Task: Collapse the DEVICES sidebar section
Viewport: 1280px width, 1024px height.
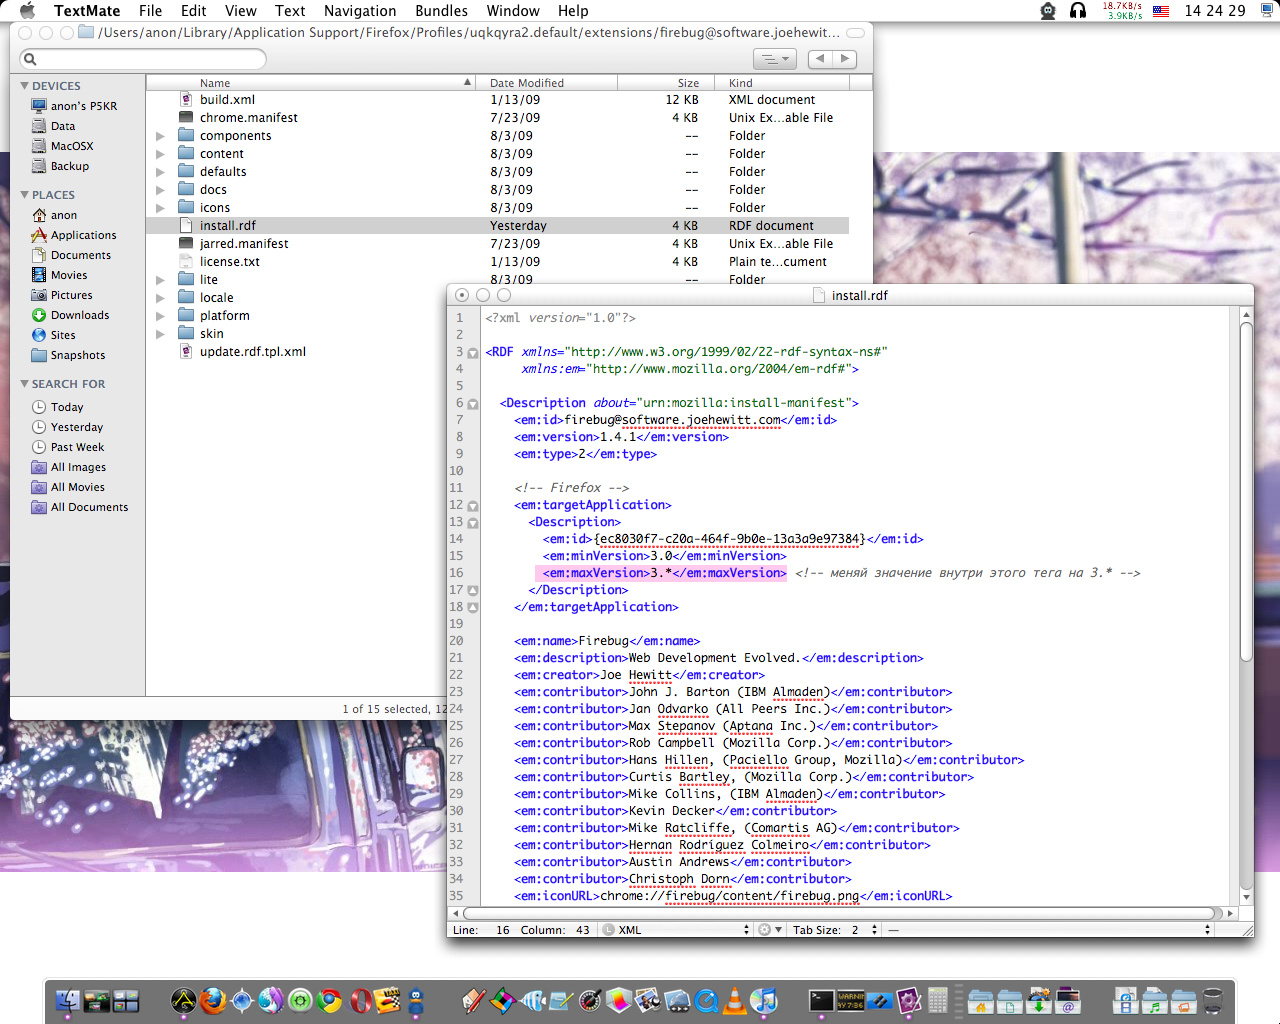Action: (24, 86)
